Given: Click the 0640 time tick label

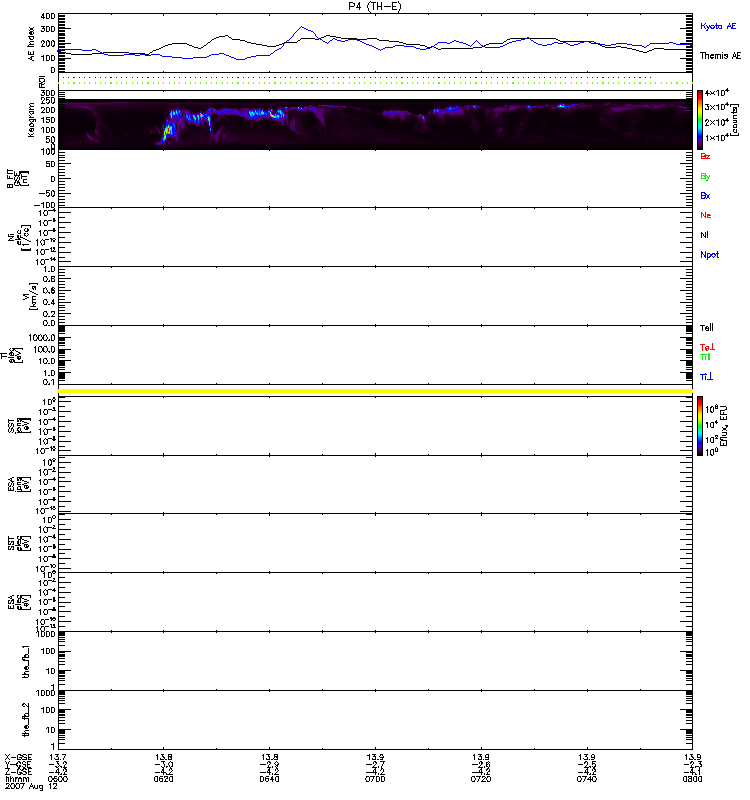Looking at the screenshot, I should 269,779.
